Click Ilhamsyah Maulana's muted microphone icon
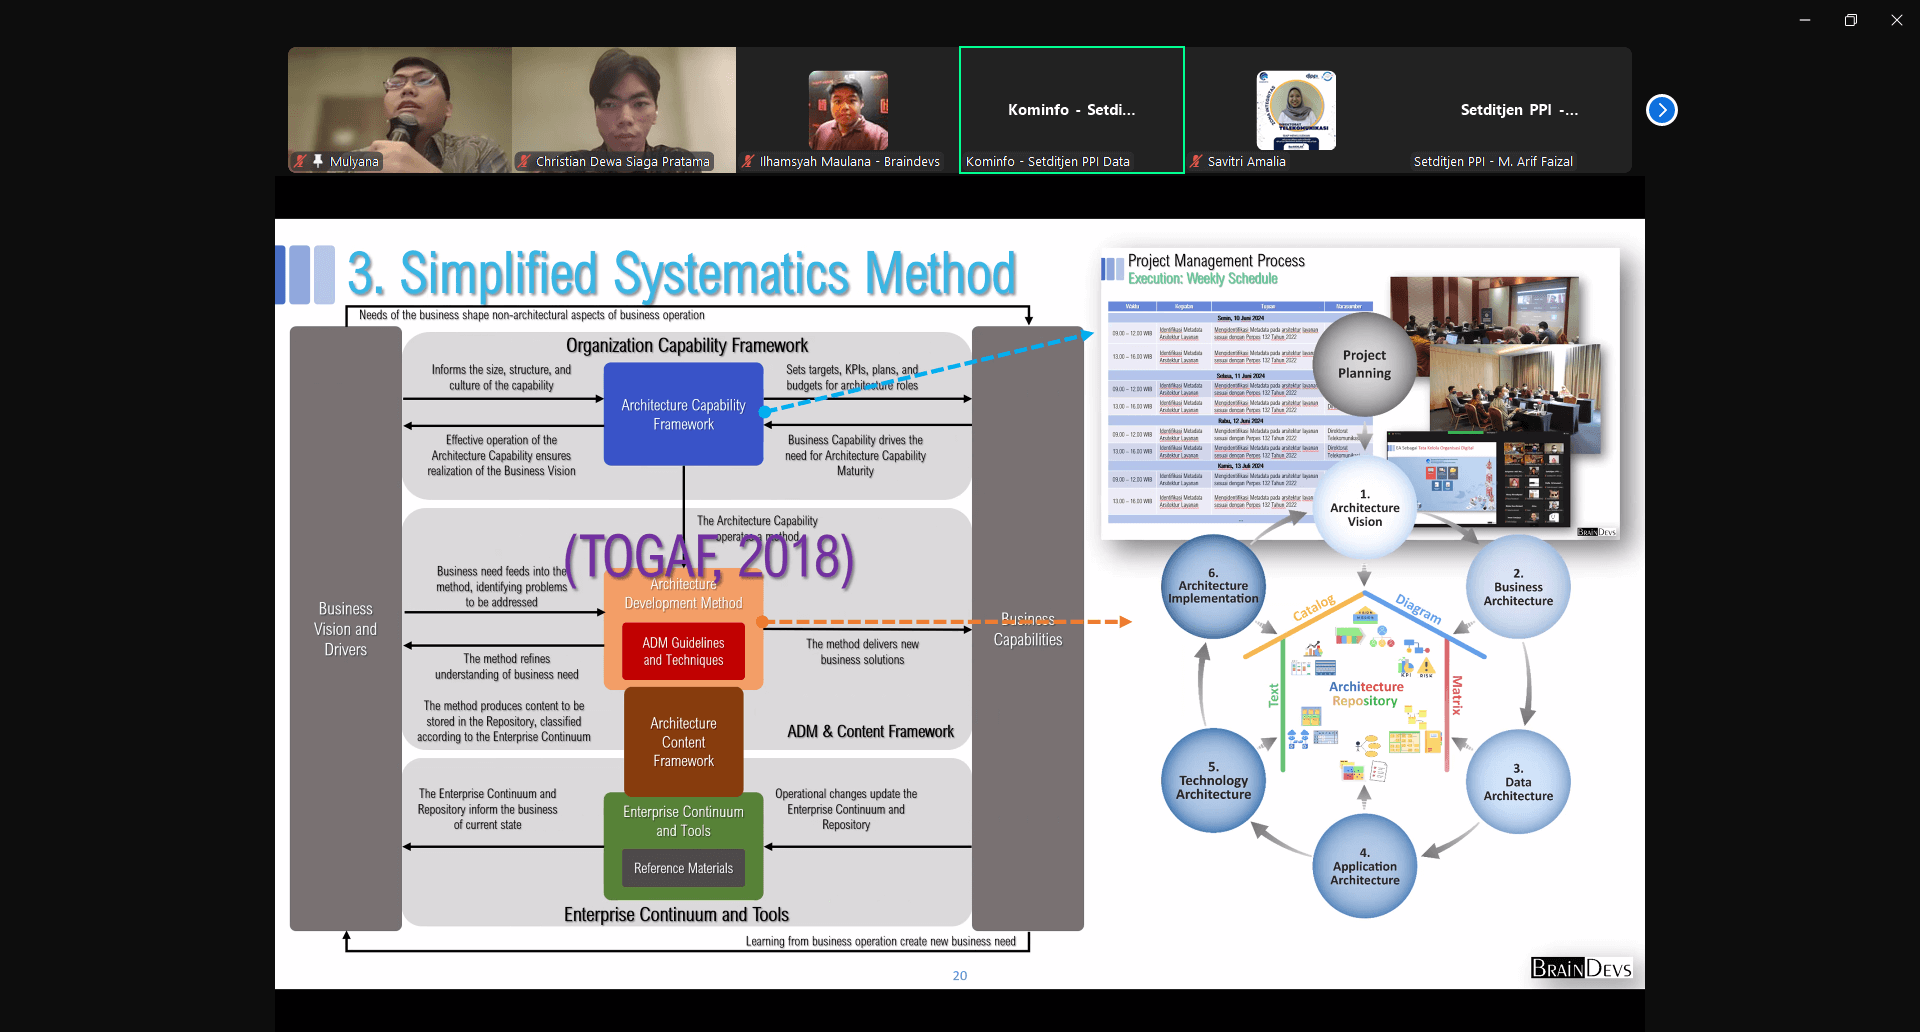Image resolution: width=1920 pixels, height=1032 pixels. tap(748, 161)
